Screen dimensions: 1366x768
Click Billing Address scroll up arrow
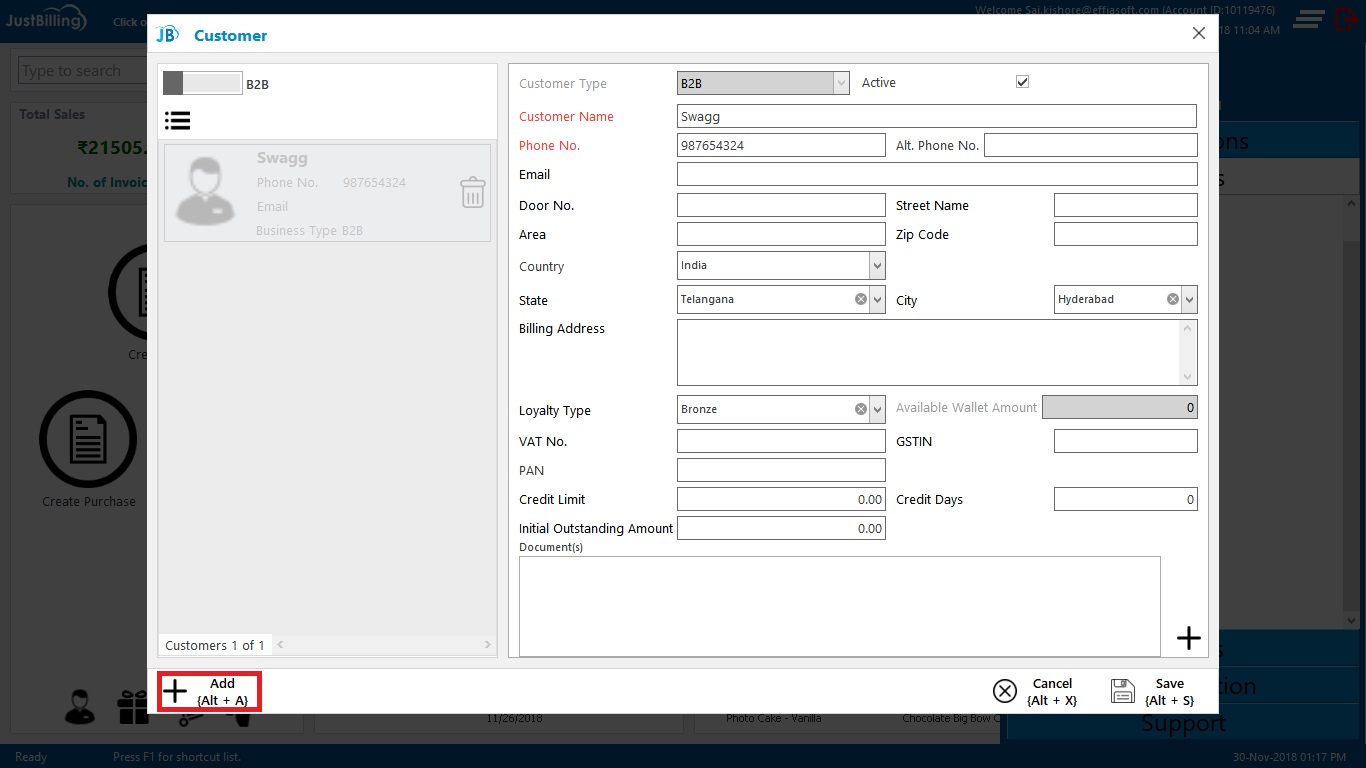tap(1188, 328)
